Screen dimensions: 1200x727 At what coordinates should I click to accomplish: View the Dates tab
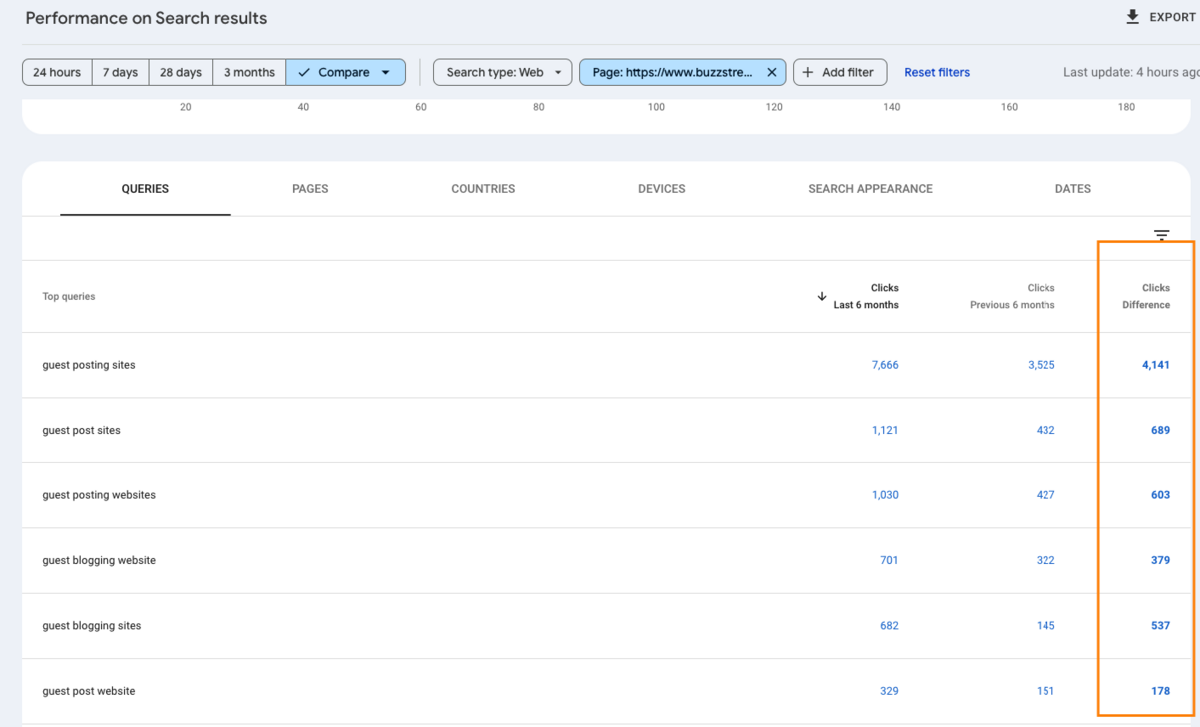(1072, 188)
